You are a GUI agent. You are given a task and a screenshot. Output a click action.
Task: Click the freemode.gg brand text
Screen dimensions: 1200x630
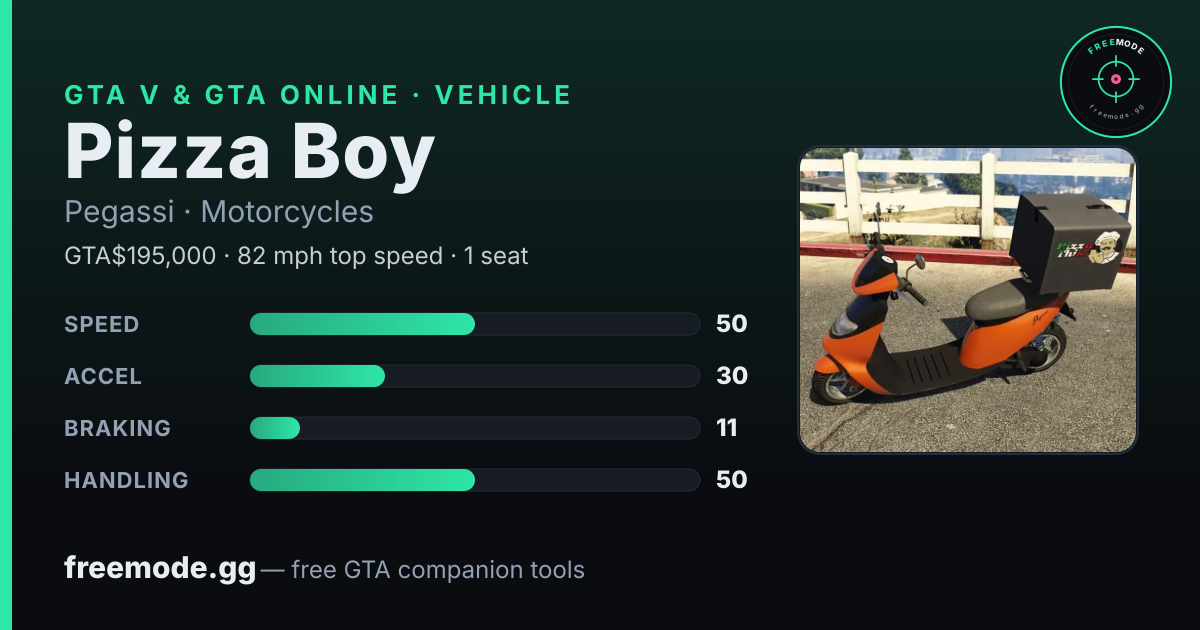tap(160, 568)
